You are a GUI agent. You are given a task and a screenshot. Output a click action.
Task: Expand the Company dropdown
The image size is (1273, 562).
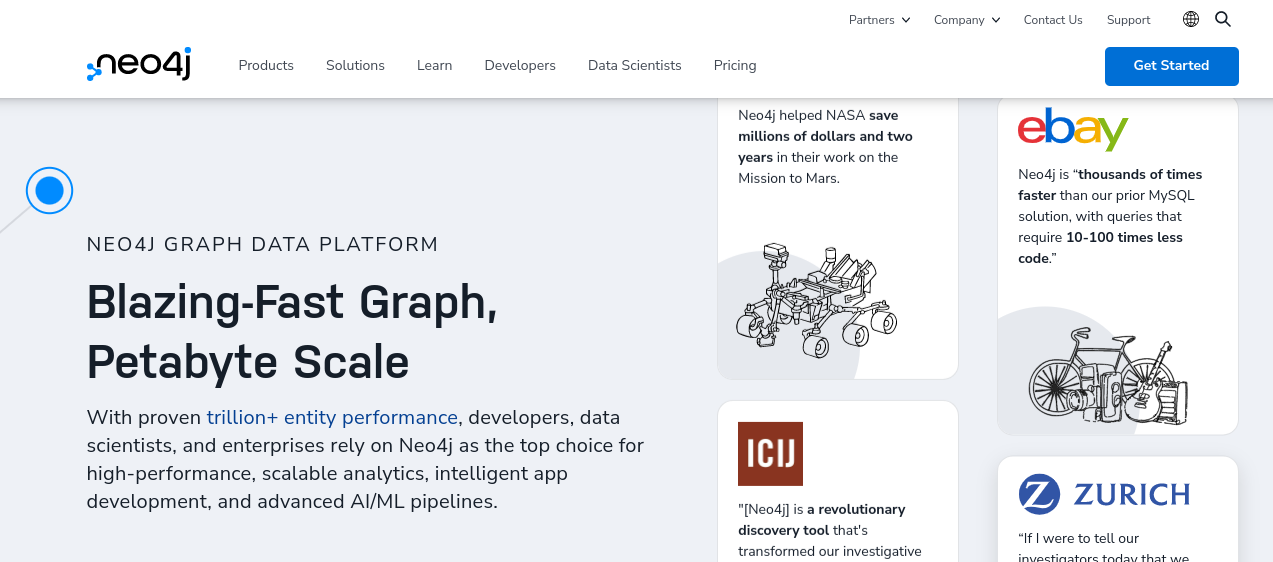click(x=967, y=20)
